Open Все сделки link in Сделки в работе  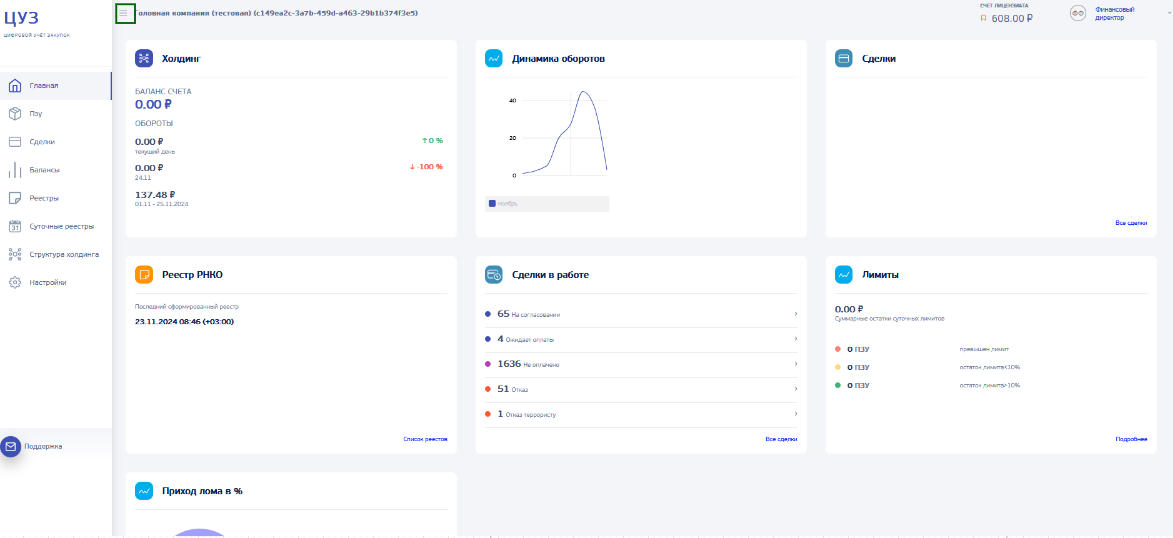pos(781,438)
